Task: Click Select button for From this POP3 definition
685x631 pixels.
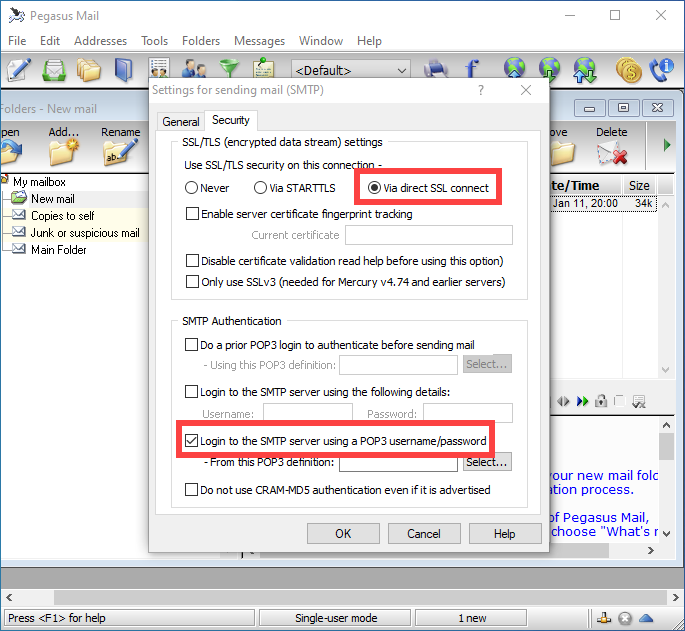Action: pyautogui.click(x=487, y=462)
